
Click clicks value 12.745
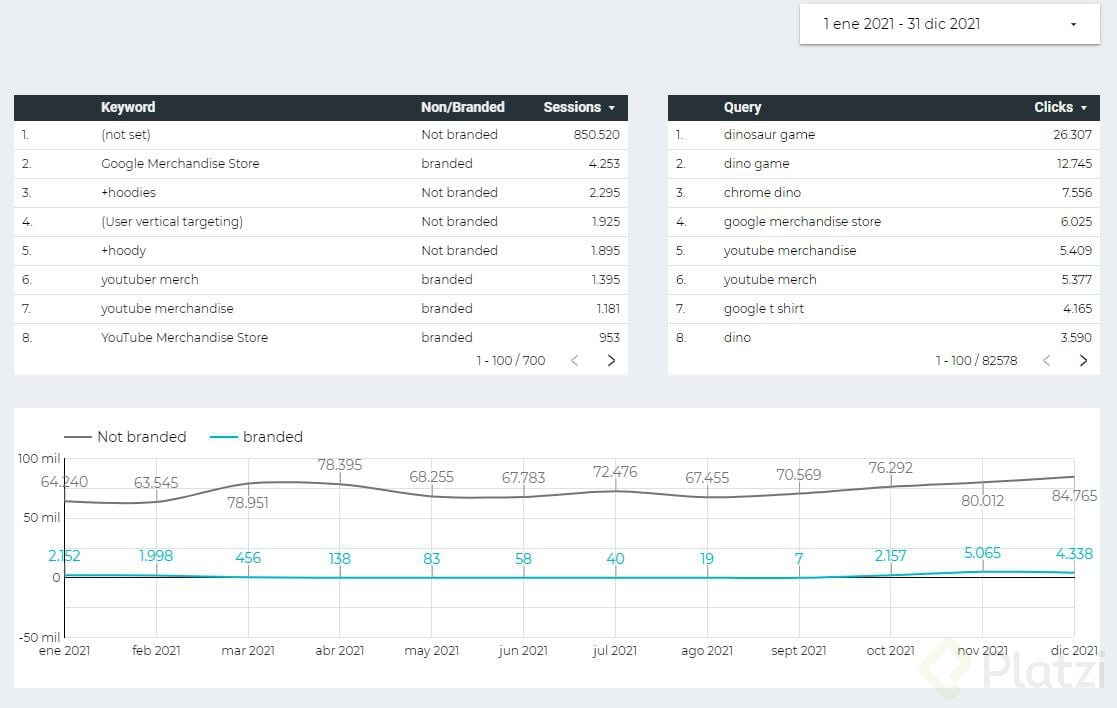click(1074, 164)
